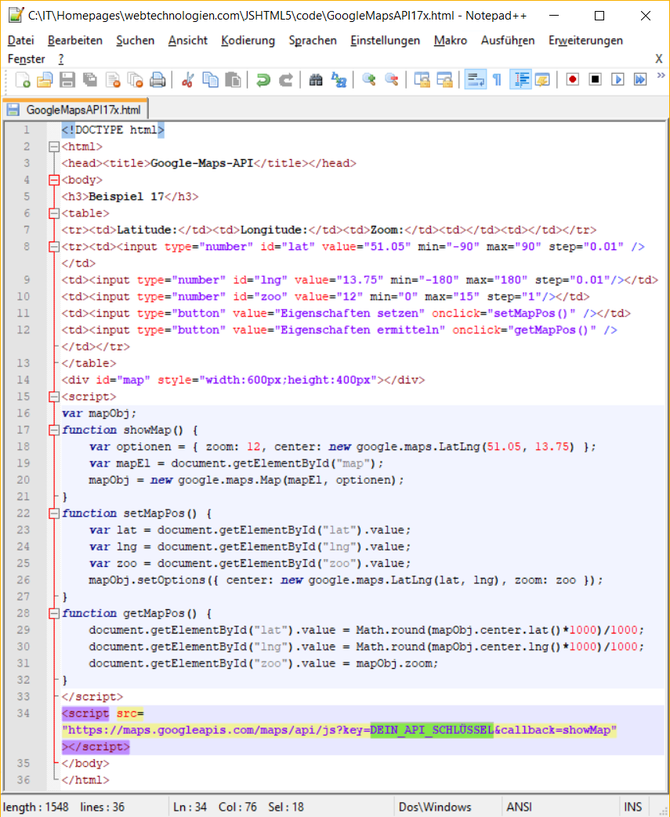Screen dimensions: 670x817
Task: Open the Ansicht menu
Action: [x=188, y=40]
